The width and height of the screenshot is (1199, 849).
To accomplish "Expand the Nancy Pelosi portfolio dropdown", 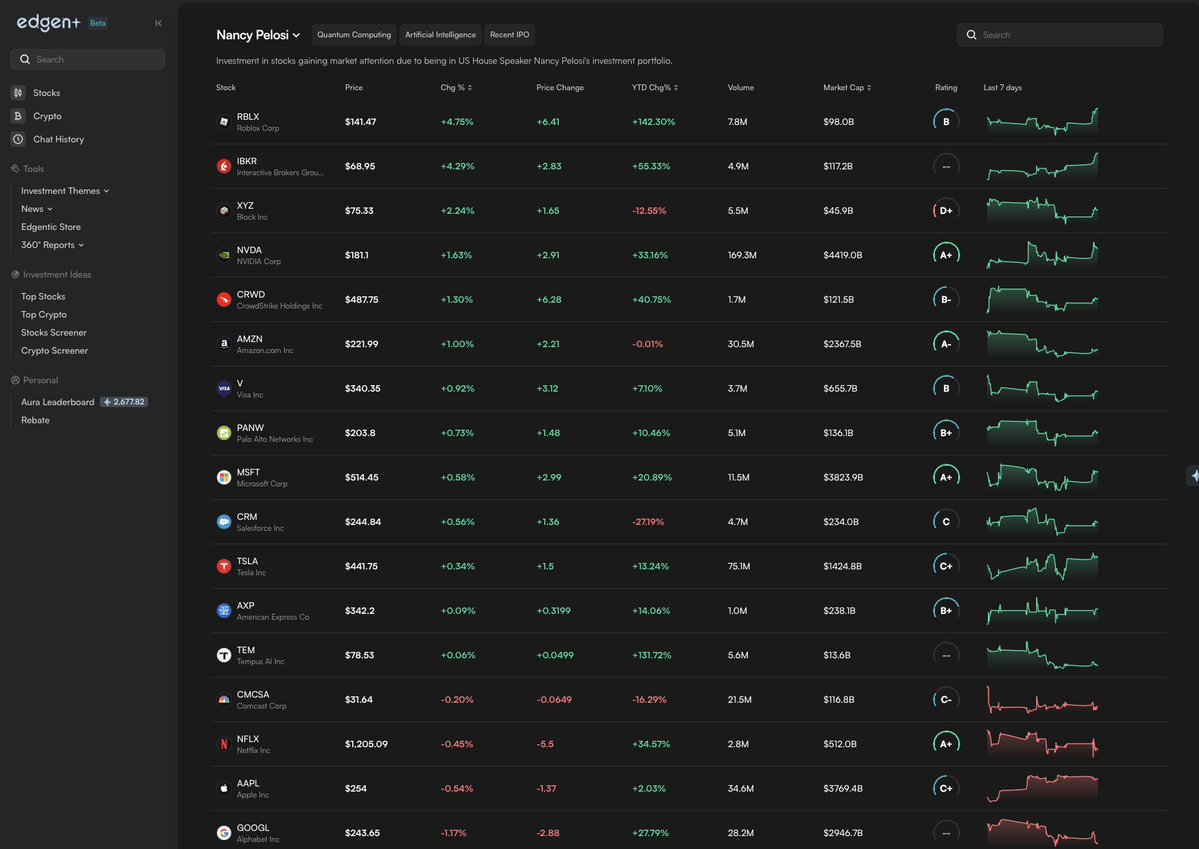I will (295, 33).
